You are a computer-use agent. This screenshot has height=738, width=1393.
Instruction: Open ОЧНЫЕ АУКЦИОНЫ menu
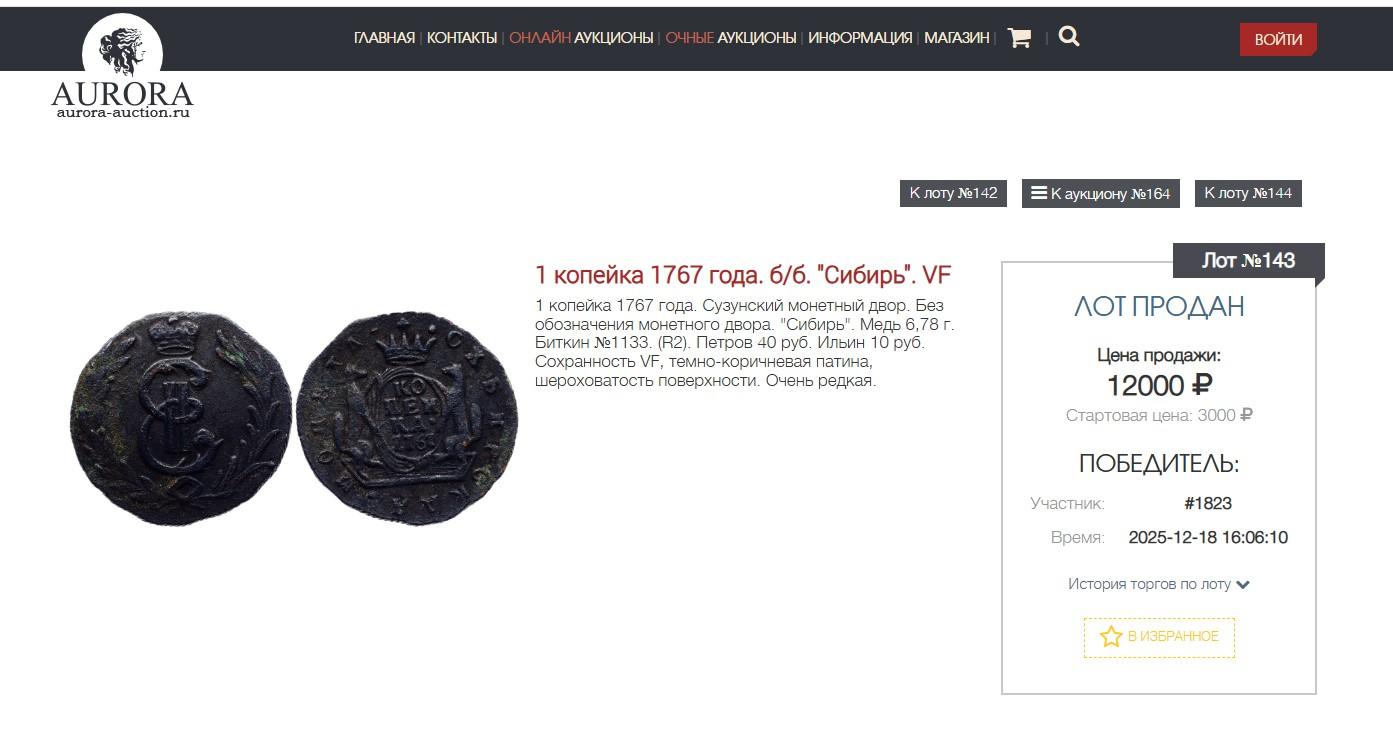731,38
